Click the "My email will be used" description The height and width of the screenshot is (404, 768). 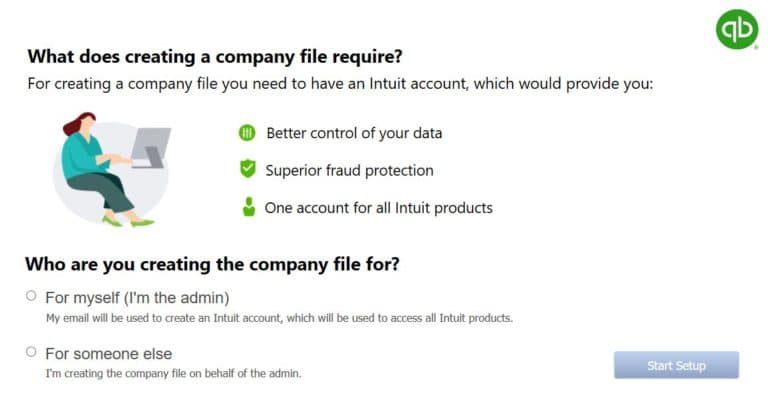(x=279, y=318)
